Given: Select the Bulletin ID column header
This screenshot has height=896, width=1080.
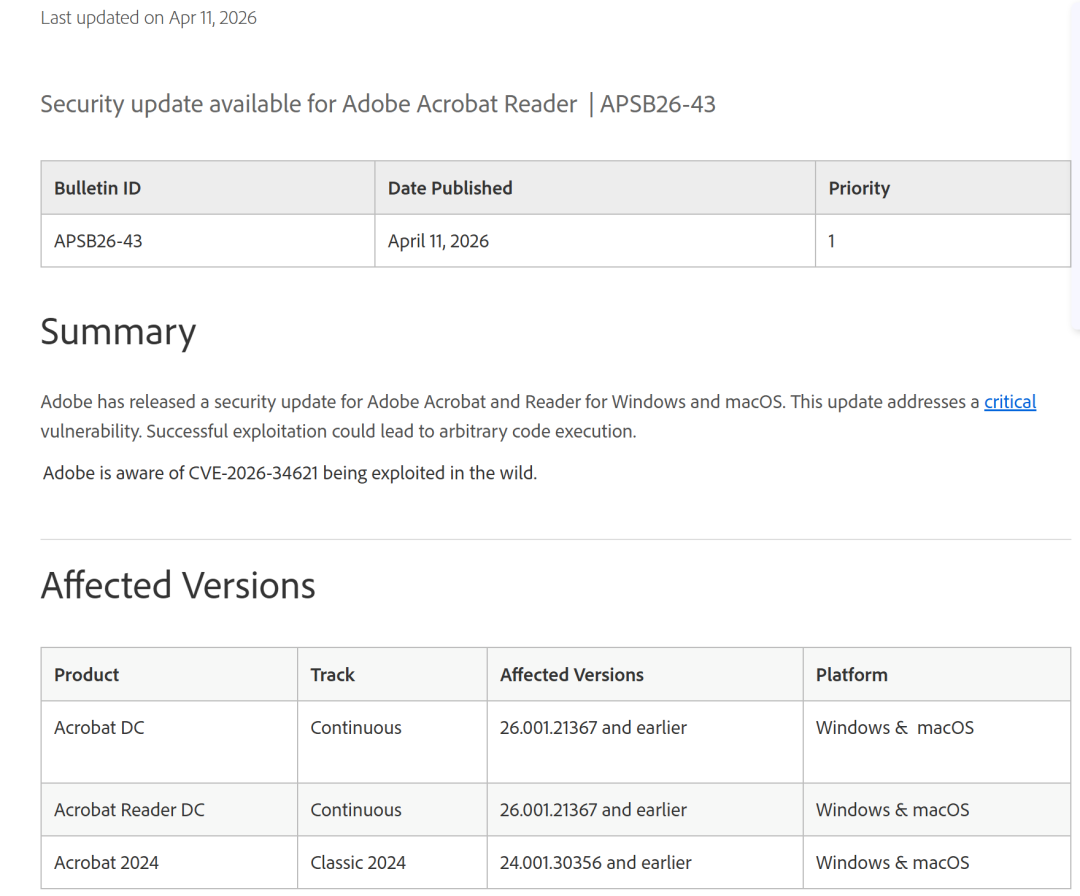Looking at the screenshot, I should click(x=97, y=188).
